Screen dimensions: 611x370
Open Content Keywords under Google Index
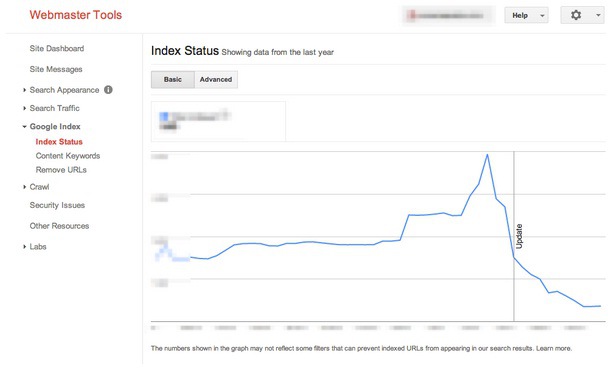pos(68,156)
